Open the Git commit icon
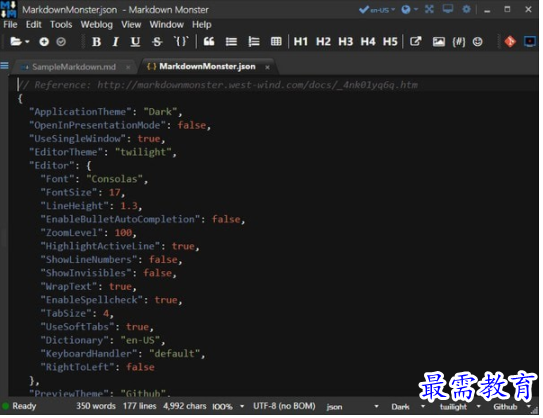The image size is (543, 418). coord(510,42)
